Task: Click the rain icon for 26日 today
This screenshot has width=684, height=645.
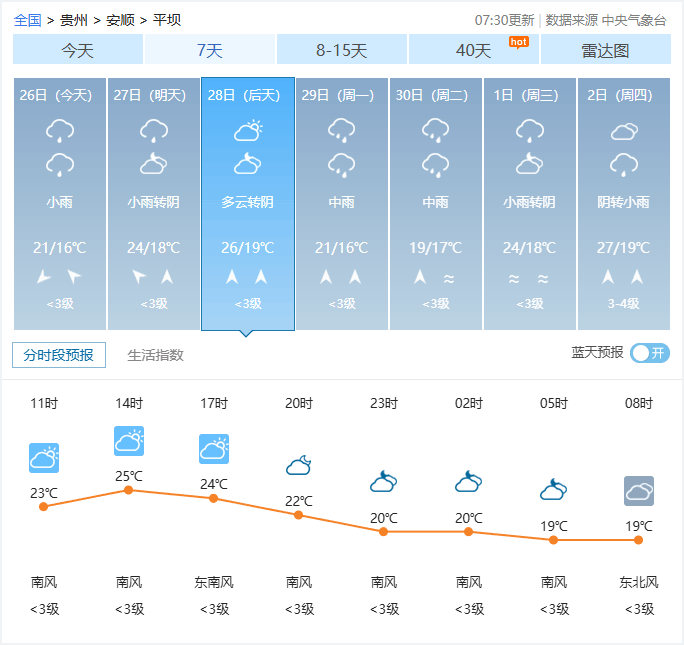Action: point(60,130)
